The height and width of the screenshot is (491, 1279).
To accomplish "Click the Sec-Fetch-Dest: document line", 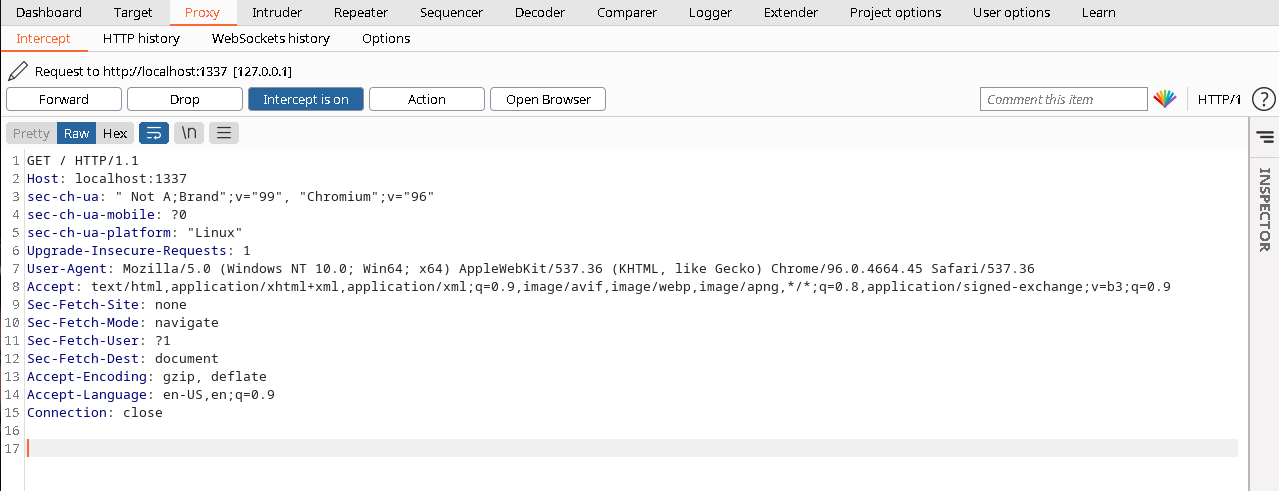I will pos(123,358).
